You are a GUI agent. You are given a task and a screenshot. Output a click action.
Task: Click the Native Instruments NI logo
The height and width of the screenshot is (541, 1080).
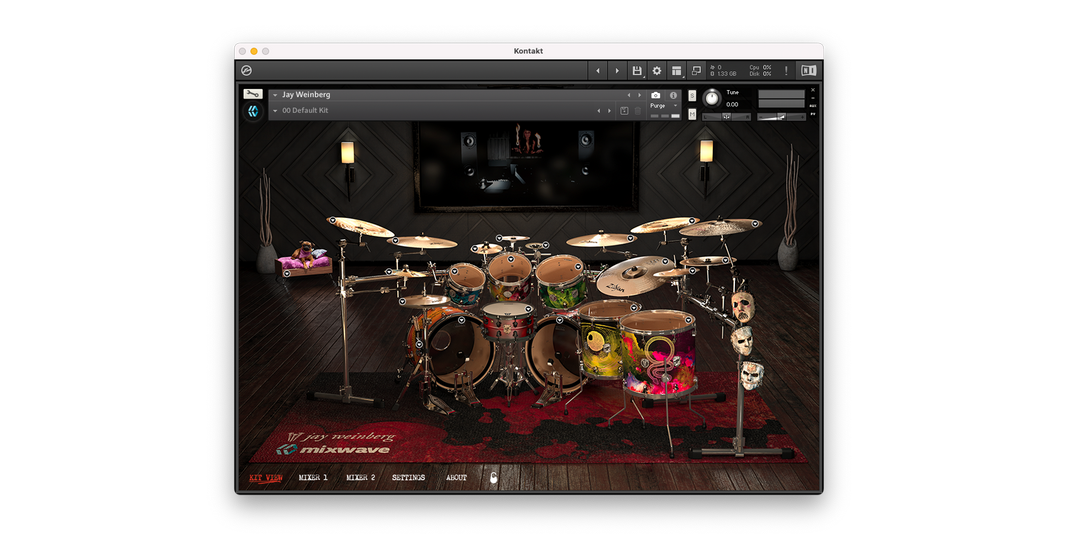tap(809, 71)
